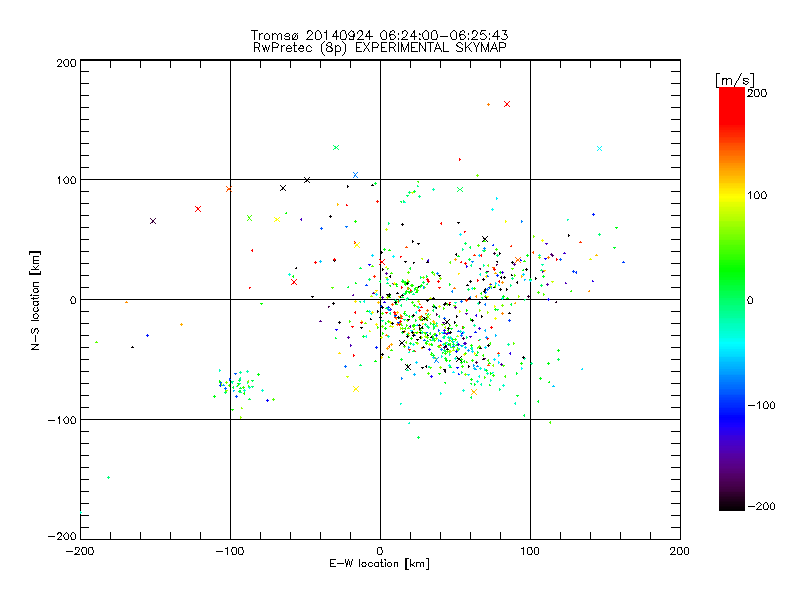Click the x-axis tick label 100
The height and width of the screenshot is (600, 800).
pos(530,551)
